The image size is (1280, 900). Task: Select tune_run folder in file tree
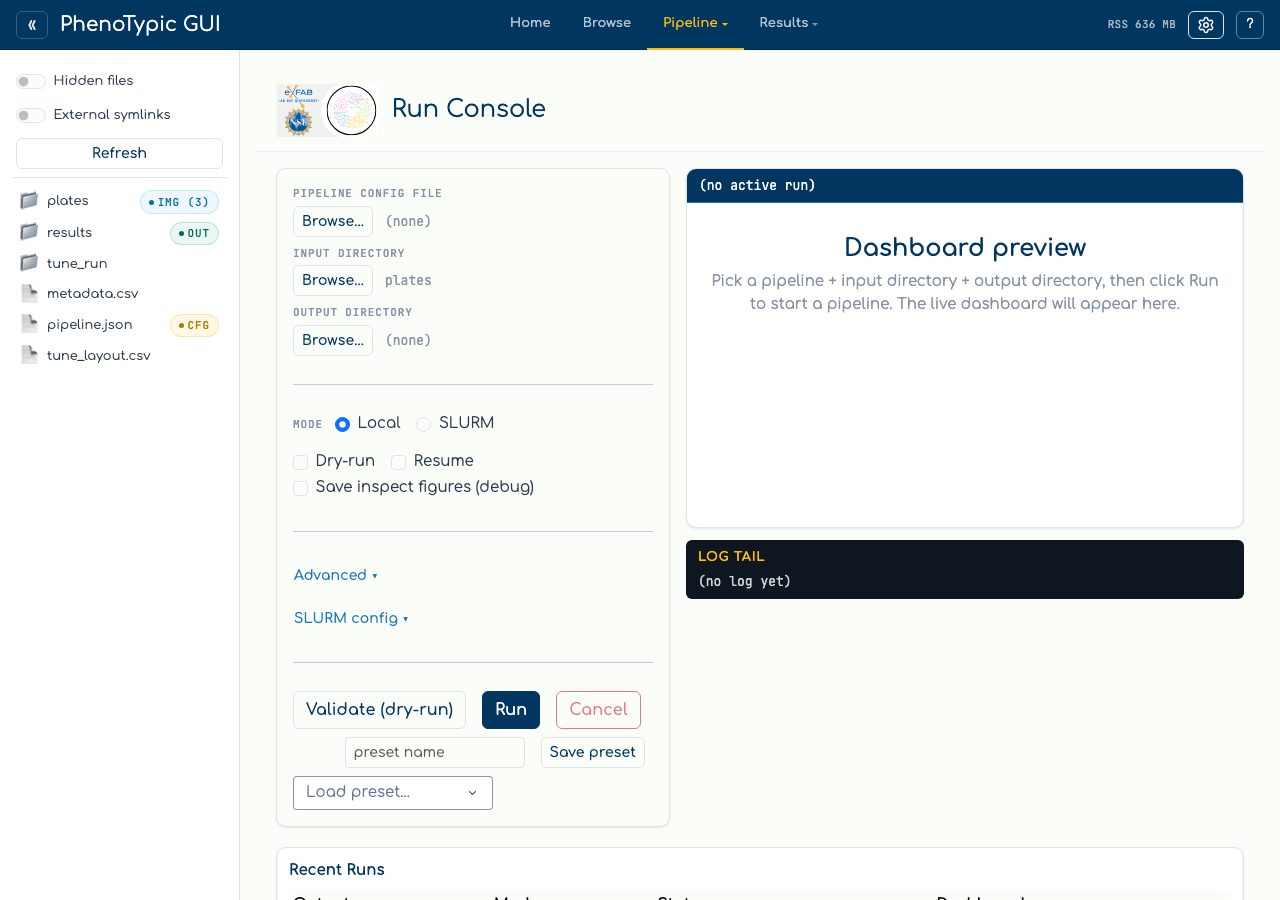[x=77, y=263]
